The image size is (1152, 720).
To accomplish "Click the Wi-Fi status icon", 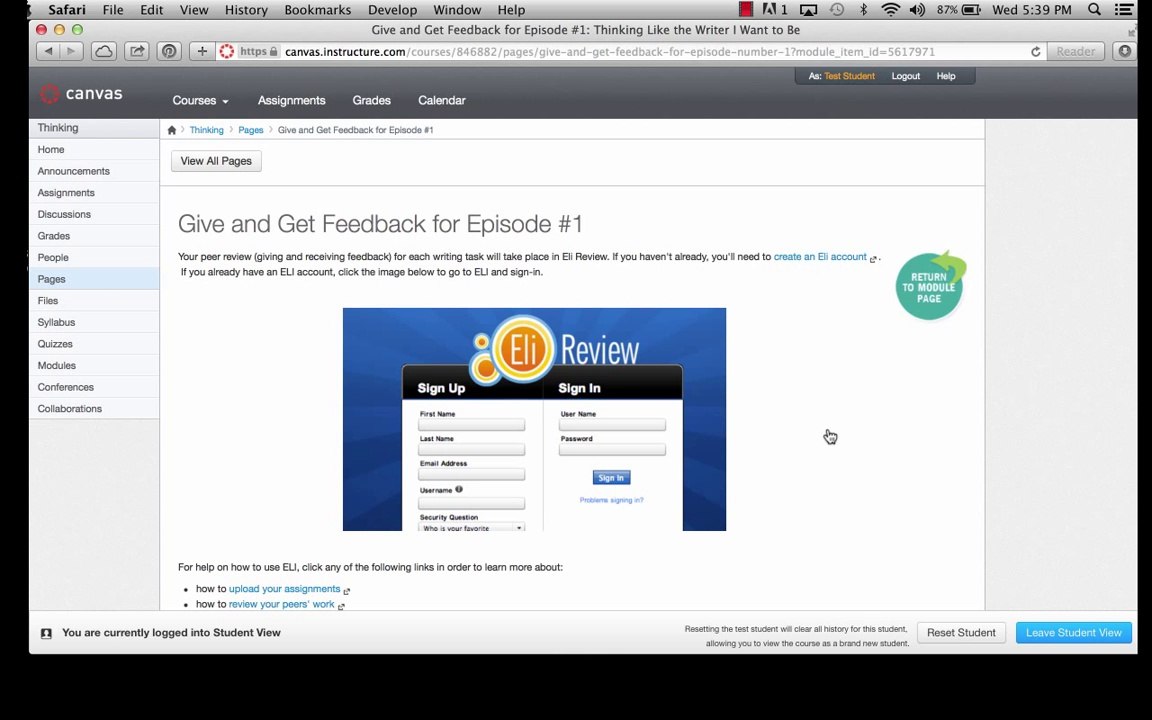I will pyautogui.click(x=890, y=10).
